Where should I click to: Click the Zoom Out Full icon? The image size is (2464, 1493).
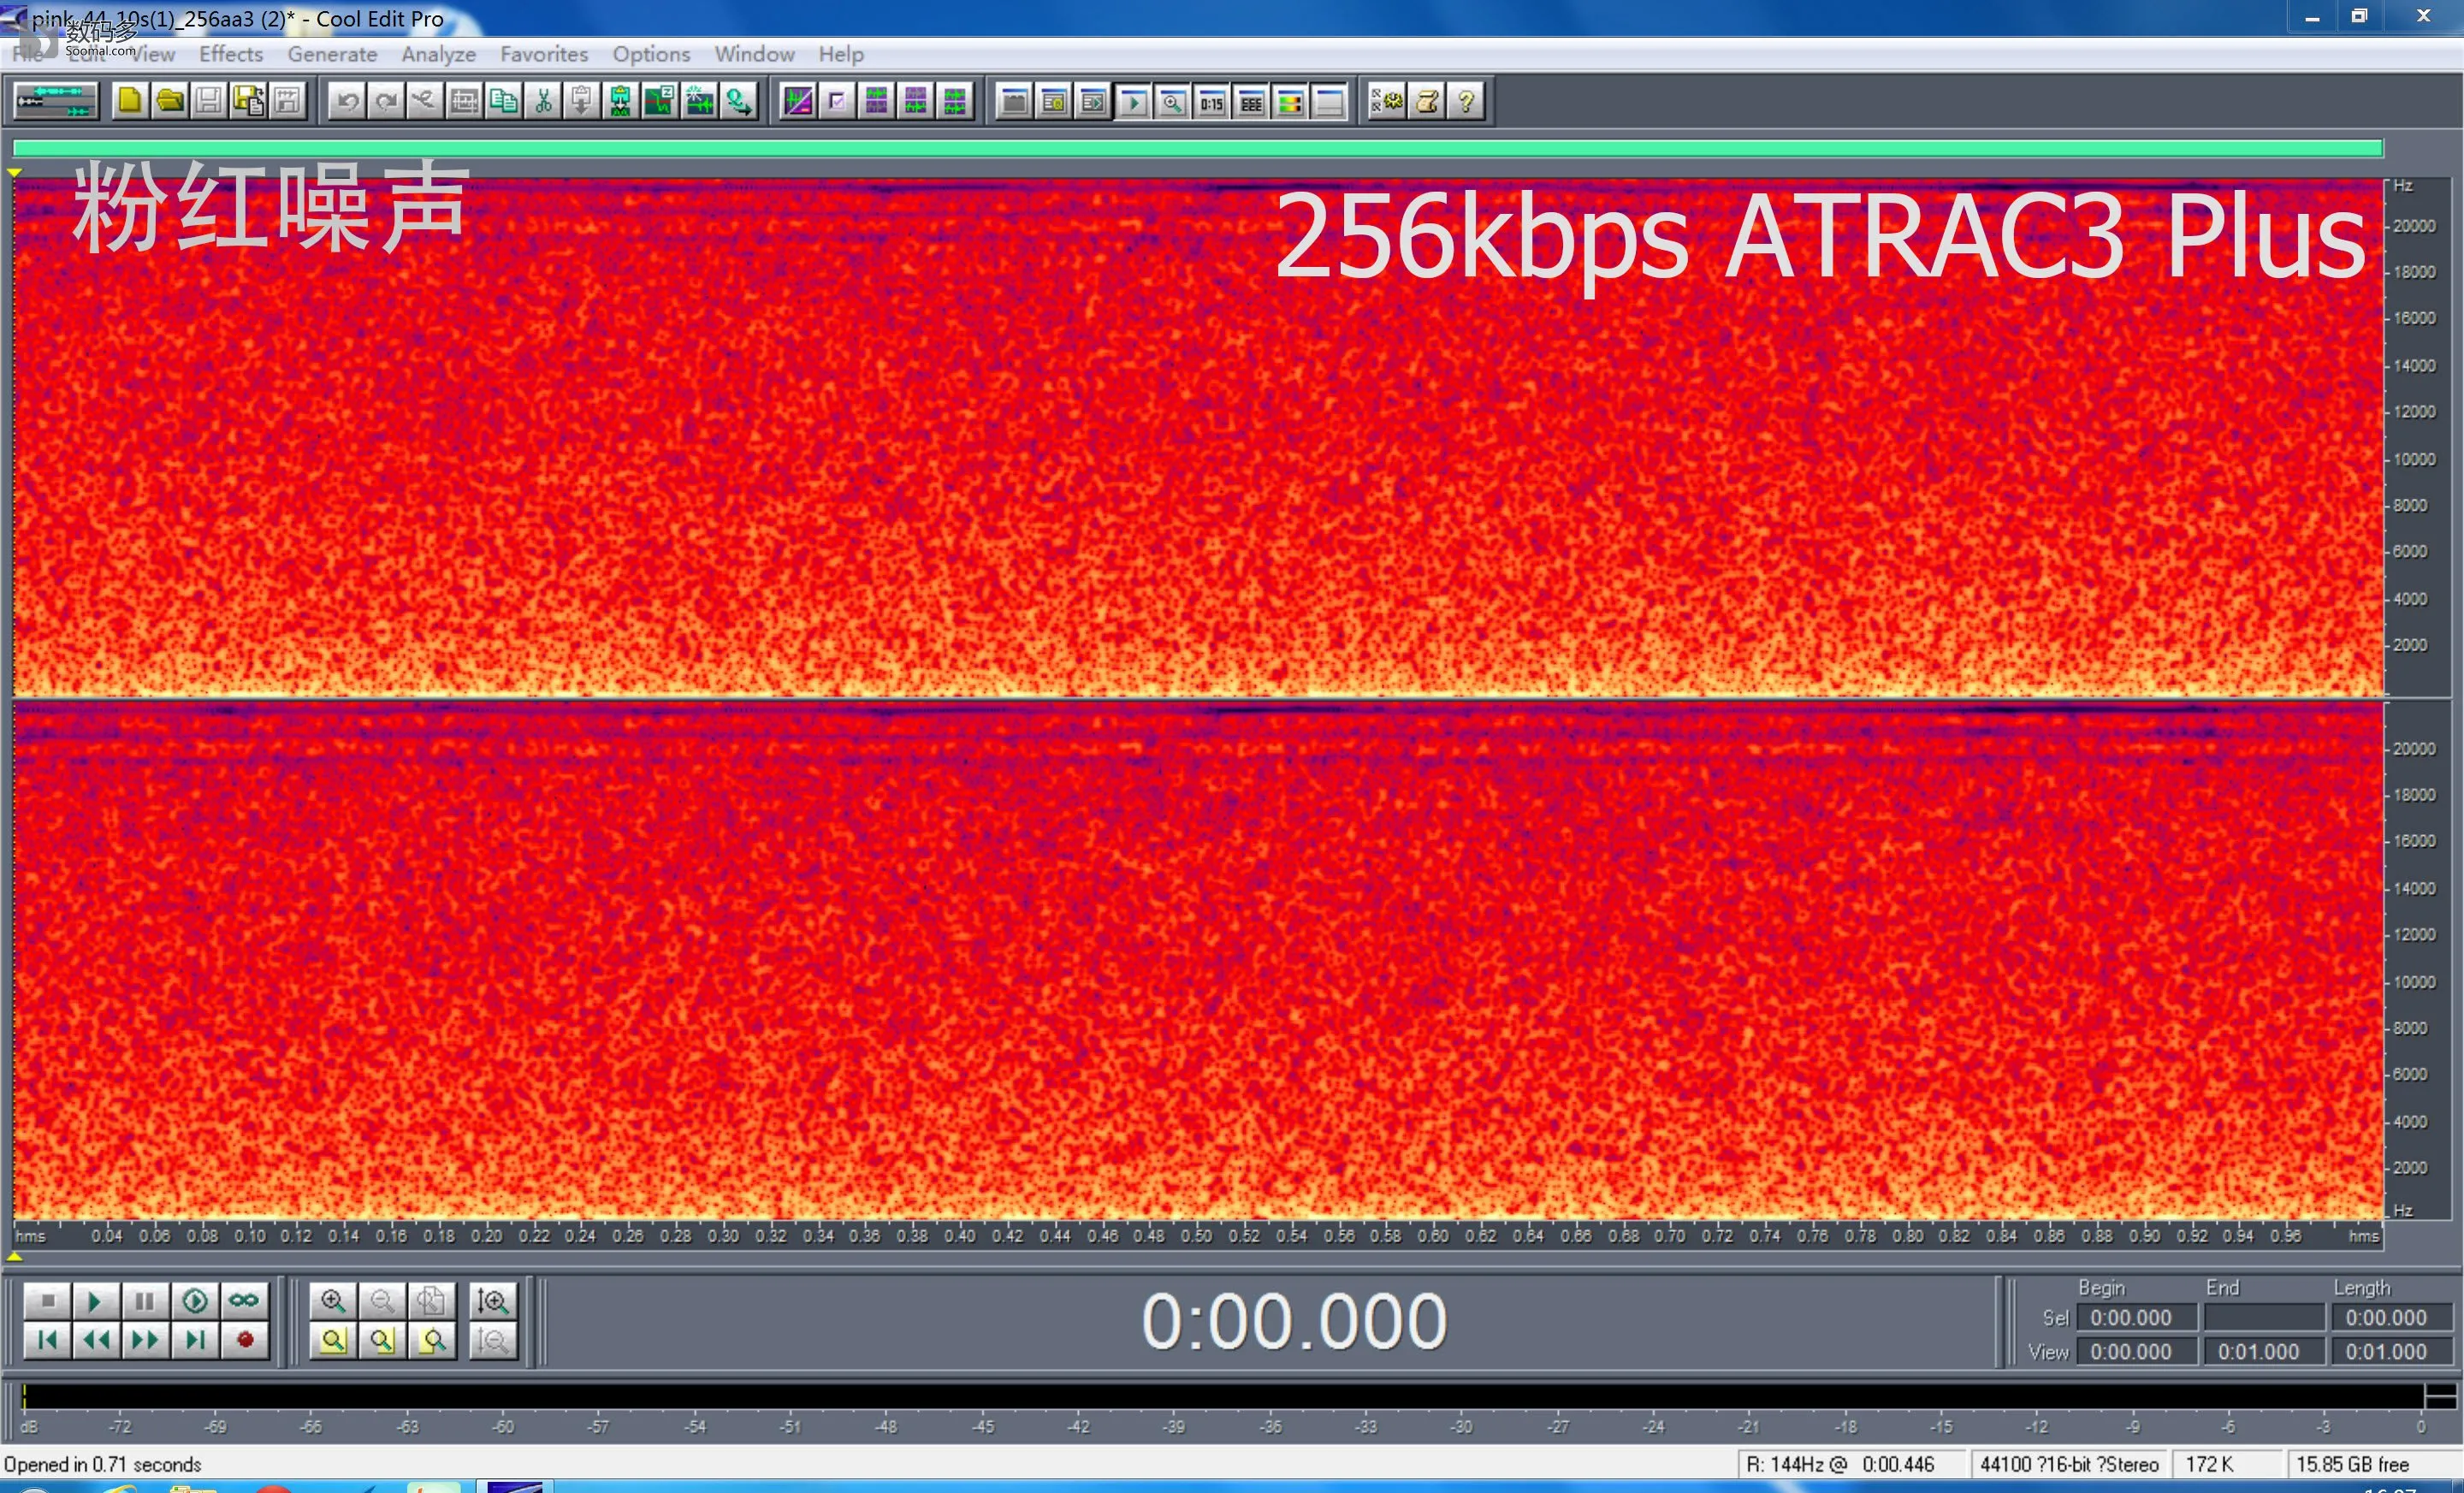click(431, 1300)
